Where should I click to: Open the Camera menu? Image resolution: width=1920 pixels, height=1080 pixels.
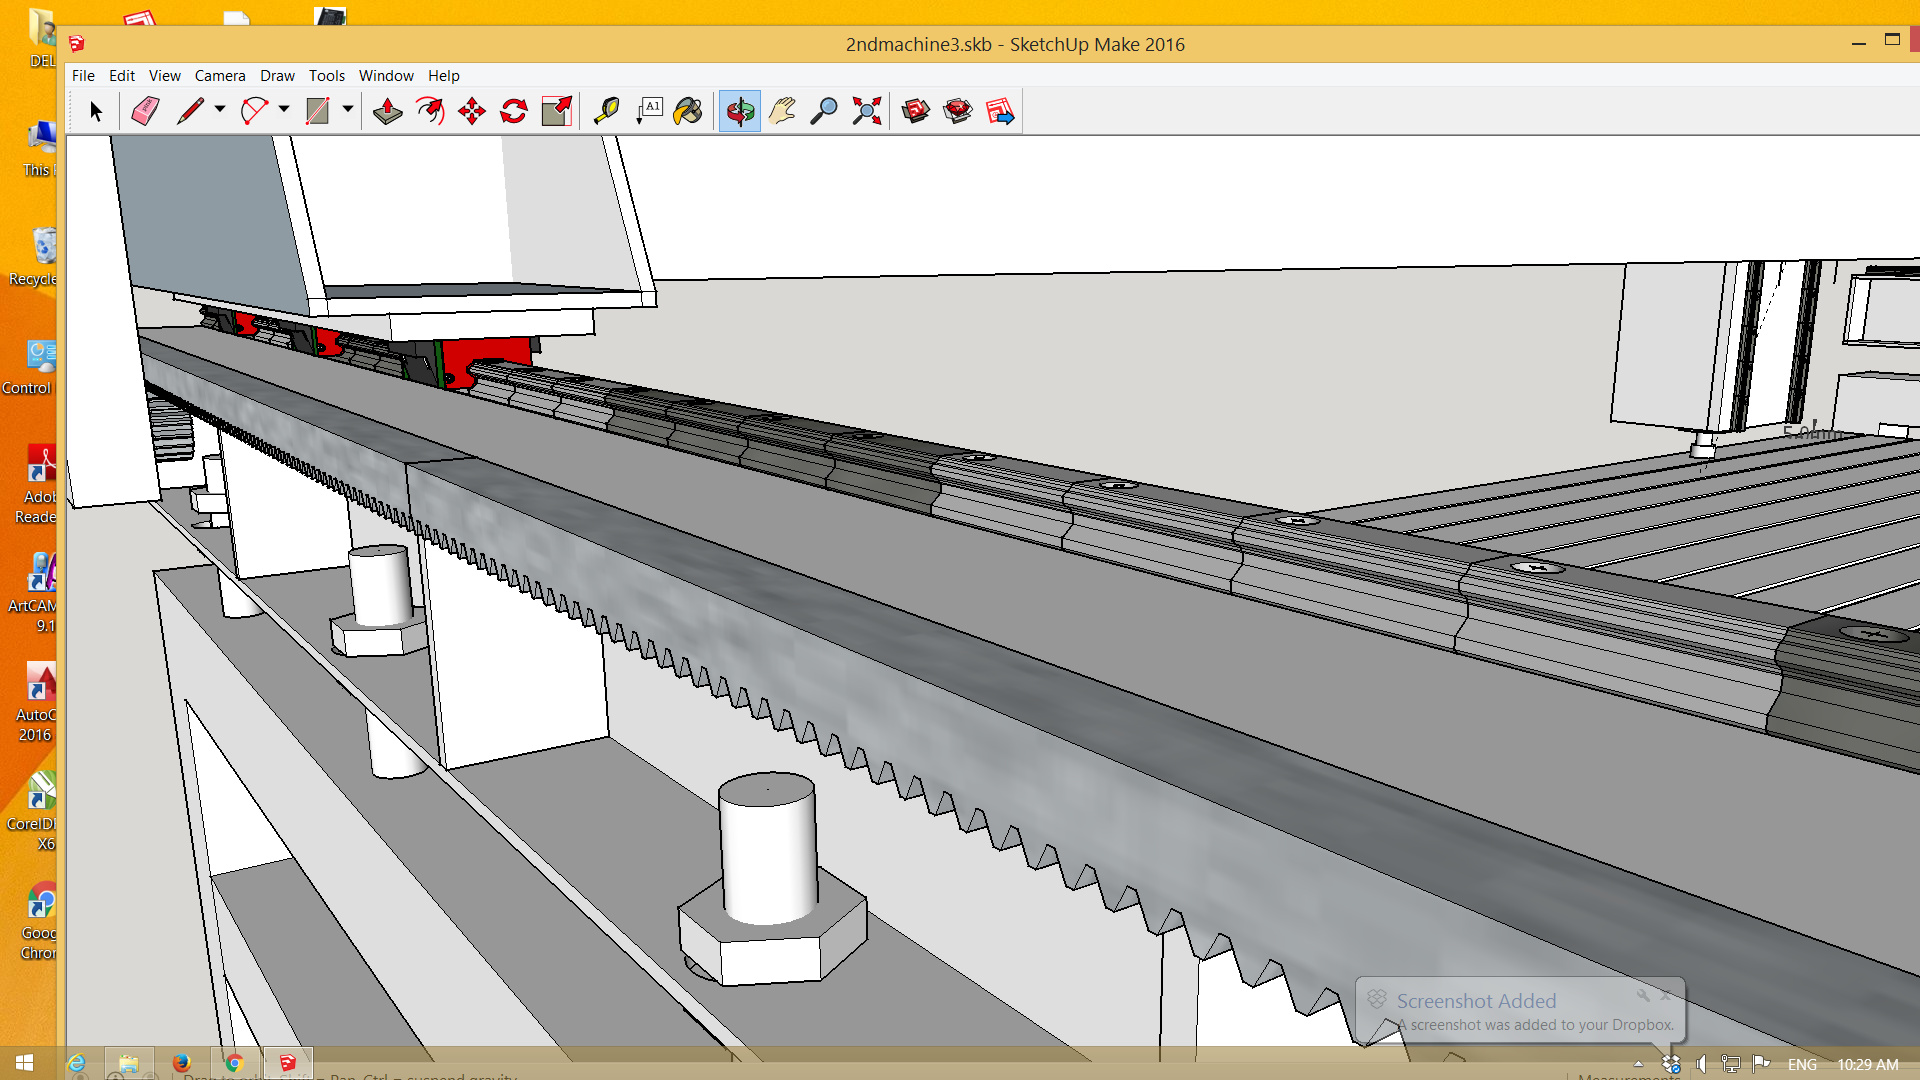219,76
